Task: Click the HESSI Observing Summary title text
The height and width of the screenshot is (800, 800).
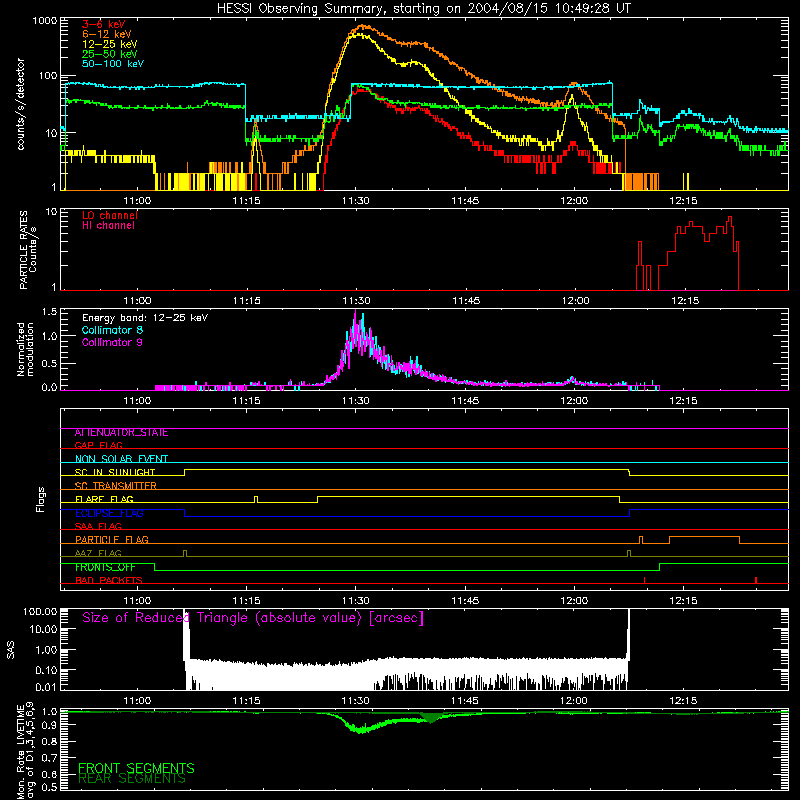Action: (423, 8)
